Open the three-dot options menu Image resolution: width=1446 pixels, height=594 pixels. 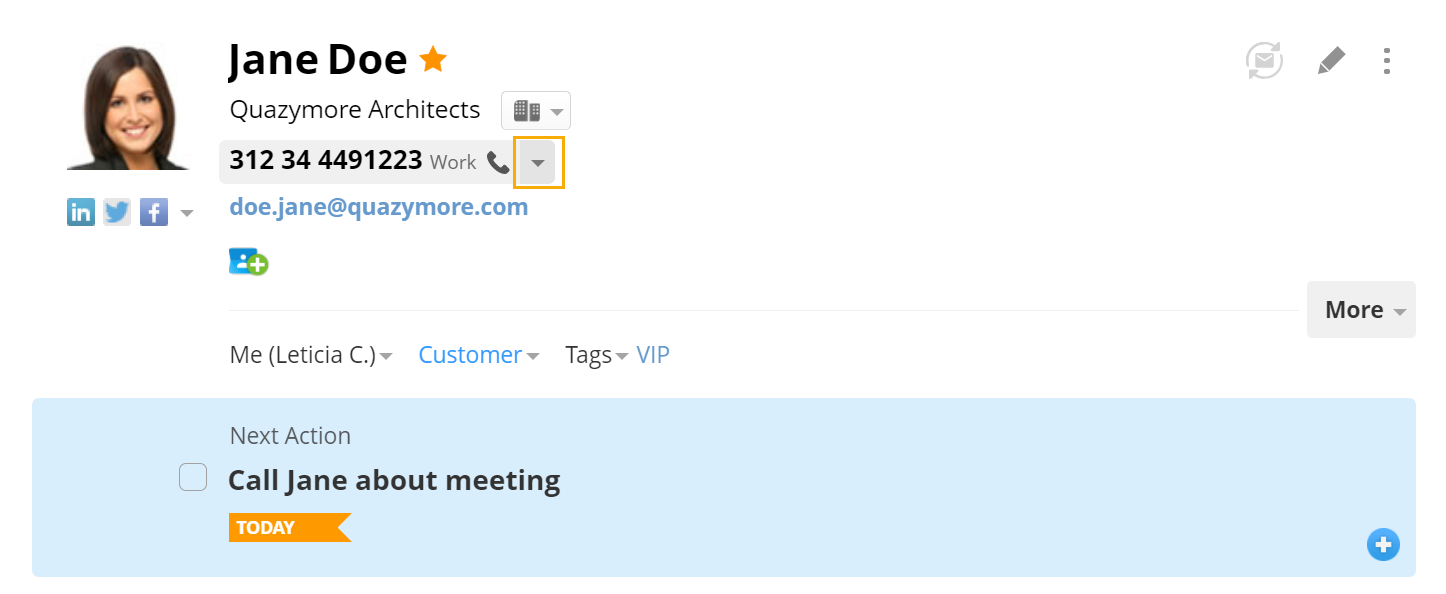click(1386, 61)
